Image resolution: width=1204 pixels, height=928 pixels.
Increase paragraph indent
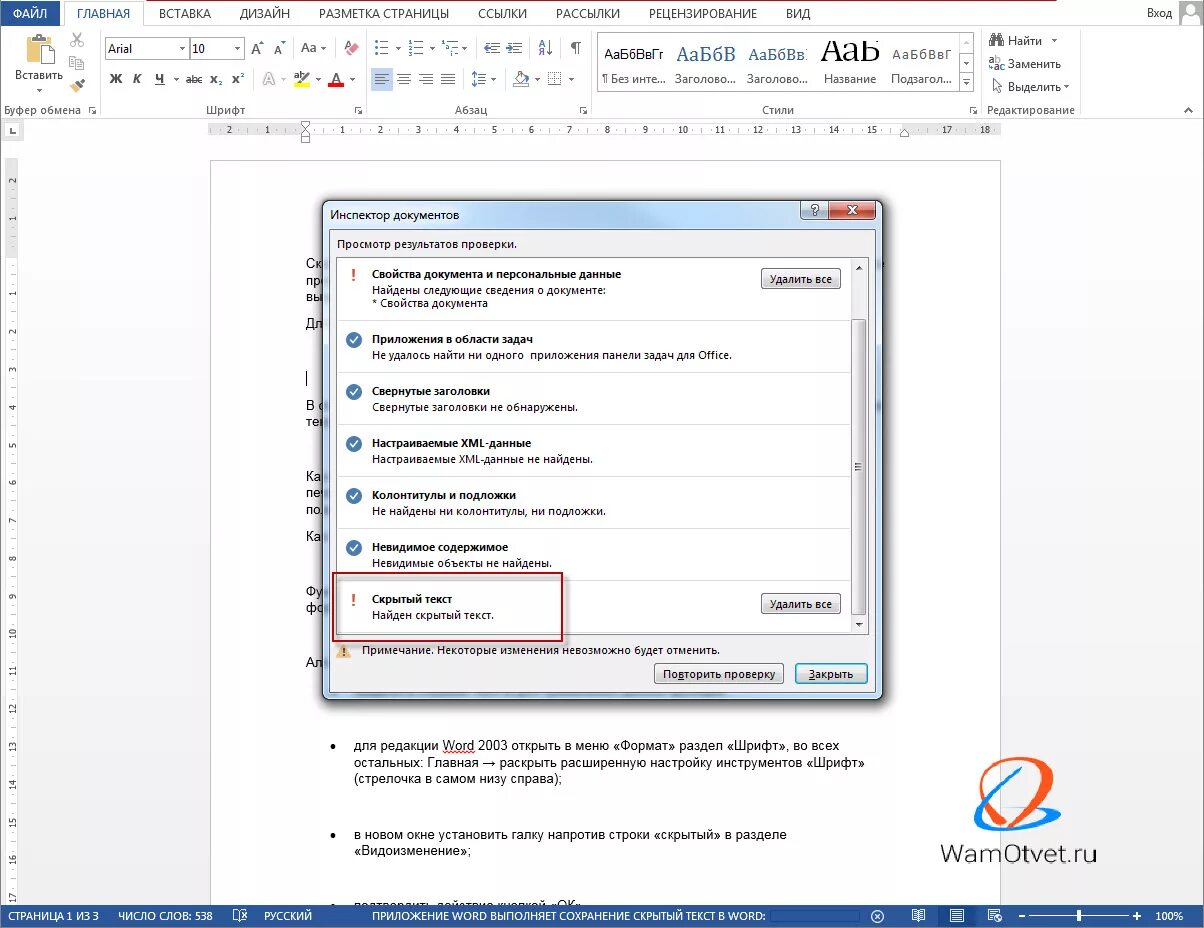[514, 48]
